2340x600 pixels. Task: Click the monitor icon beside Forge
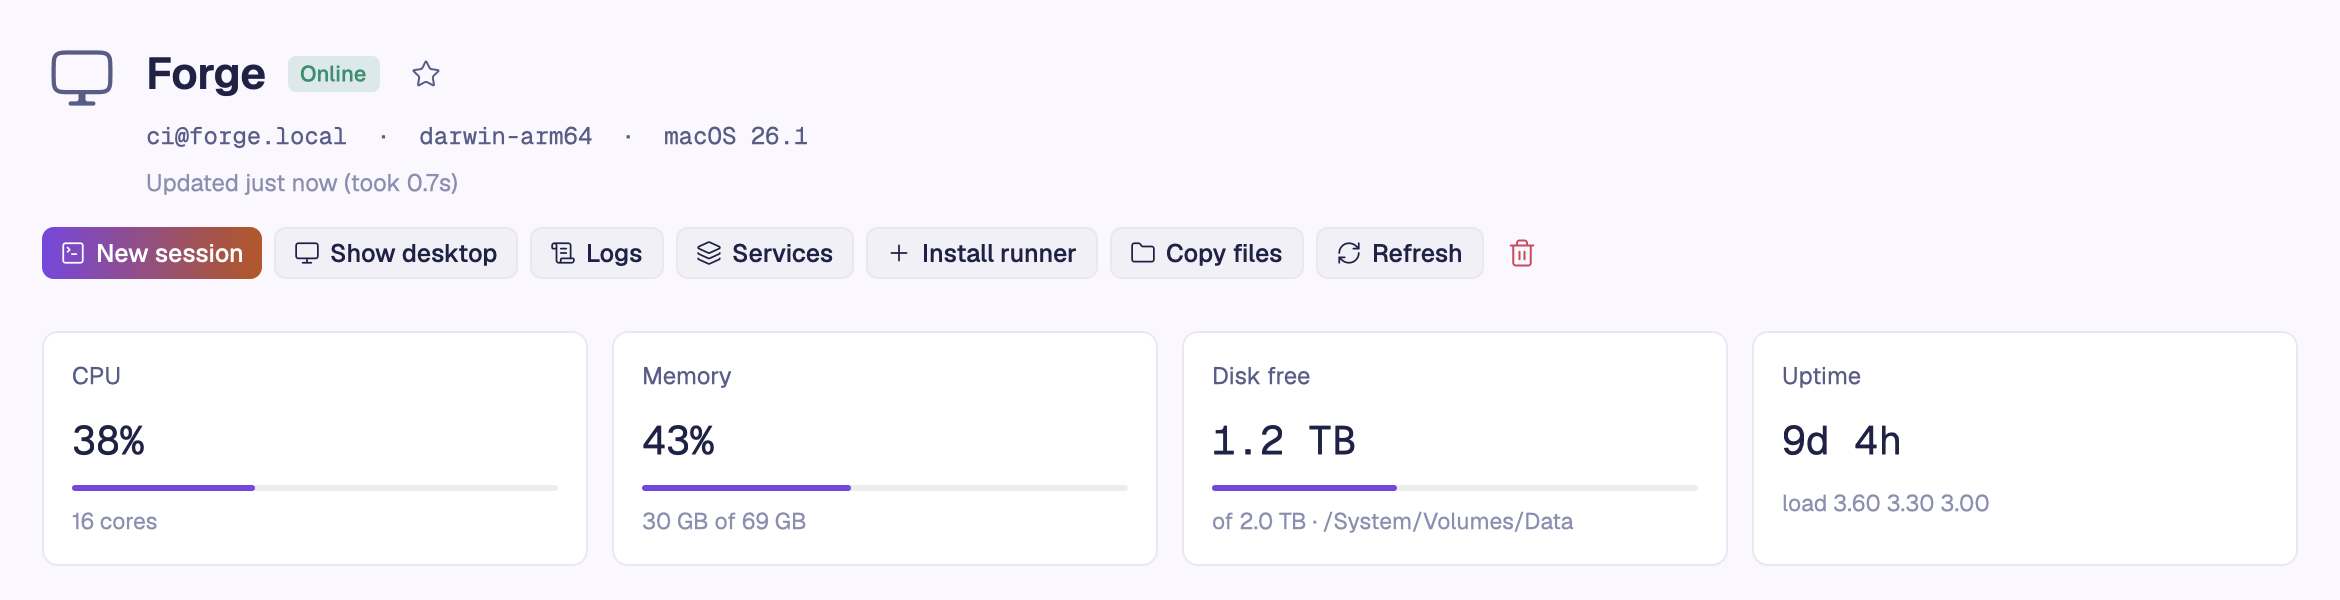pyautogui.click(x=82, y=77)
